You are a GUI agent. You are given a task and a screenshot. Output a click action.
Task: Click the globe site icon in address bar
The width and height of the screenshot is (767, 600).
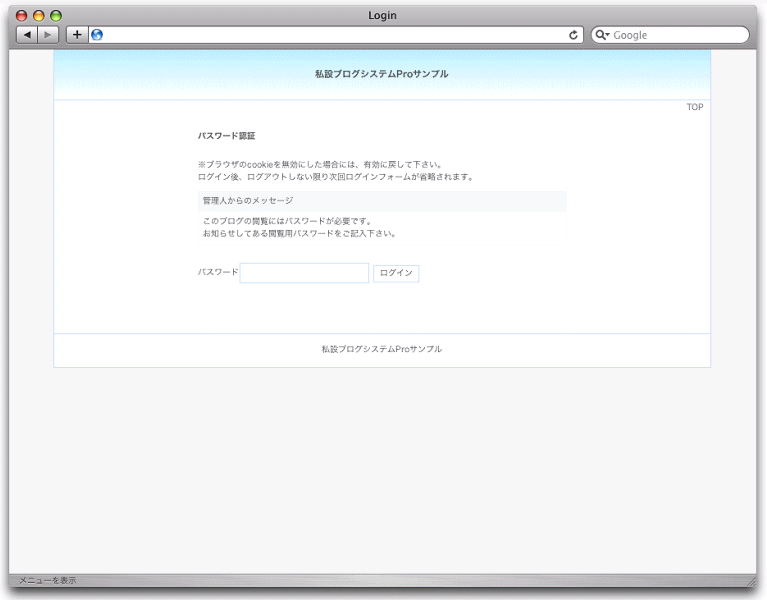point(97,35)
